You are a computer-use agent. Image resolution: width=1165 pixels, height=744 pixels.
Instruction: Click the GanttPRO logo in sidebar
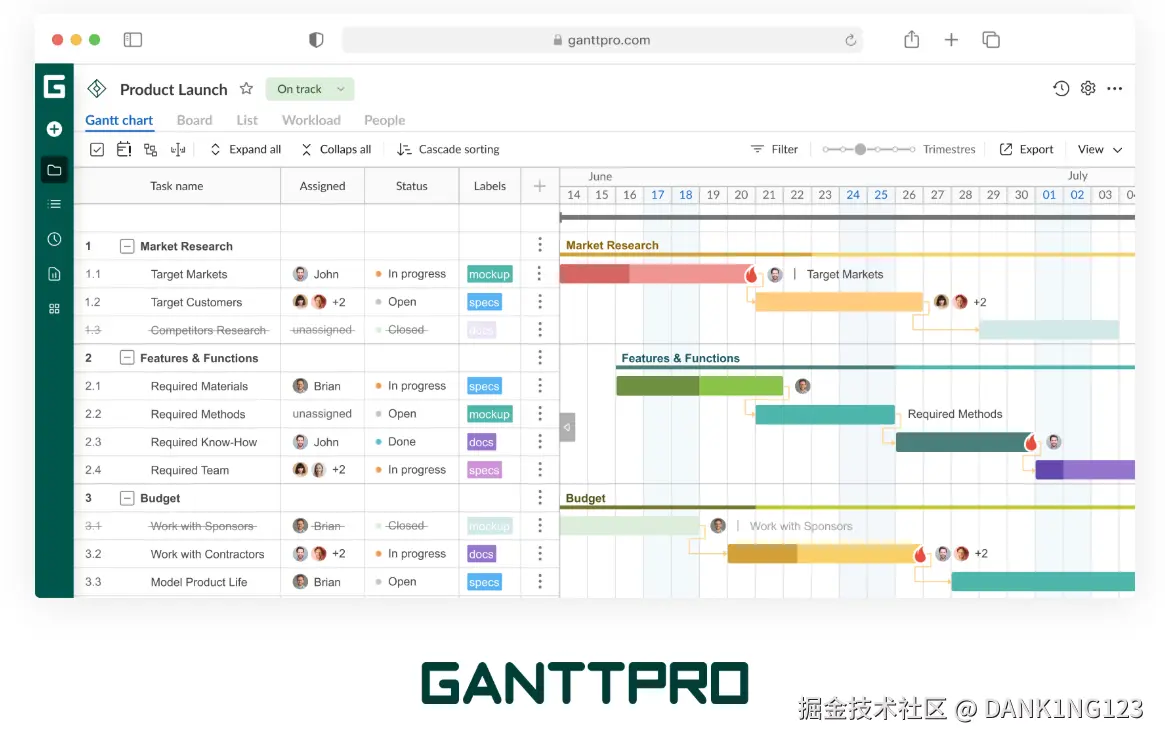pyautogui.click(x=54, y=87)
